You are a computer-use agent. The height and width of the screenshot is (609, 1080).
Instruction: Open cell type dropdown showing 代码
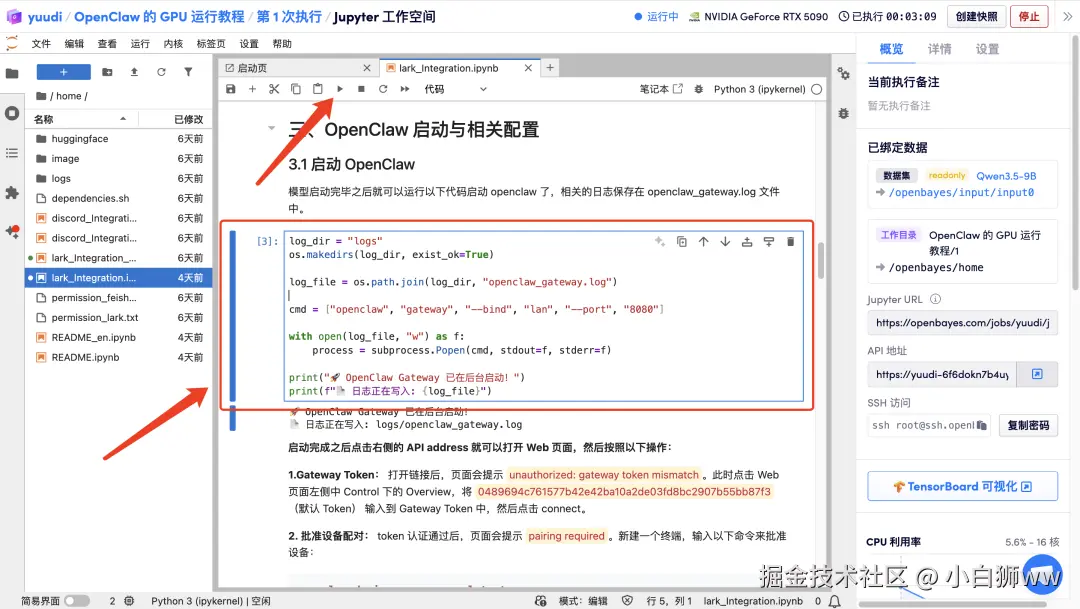[455, 89]
